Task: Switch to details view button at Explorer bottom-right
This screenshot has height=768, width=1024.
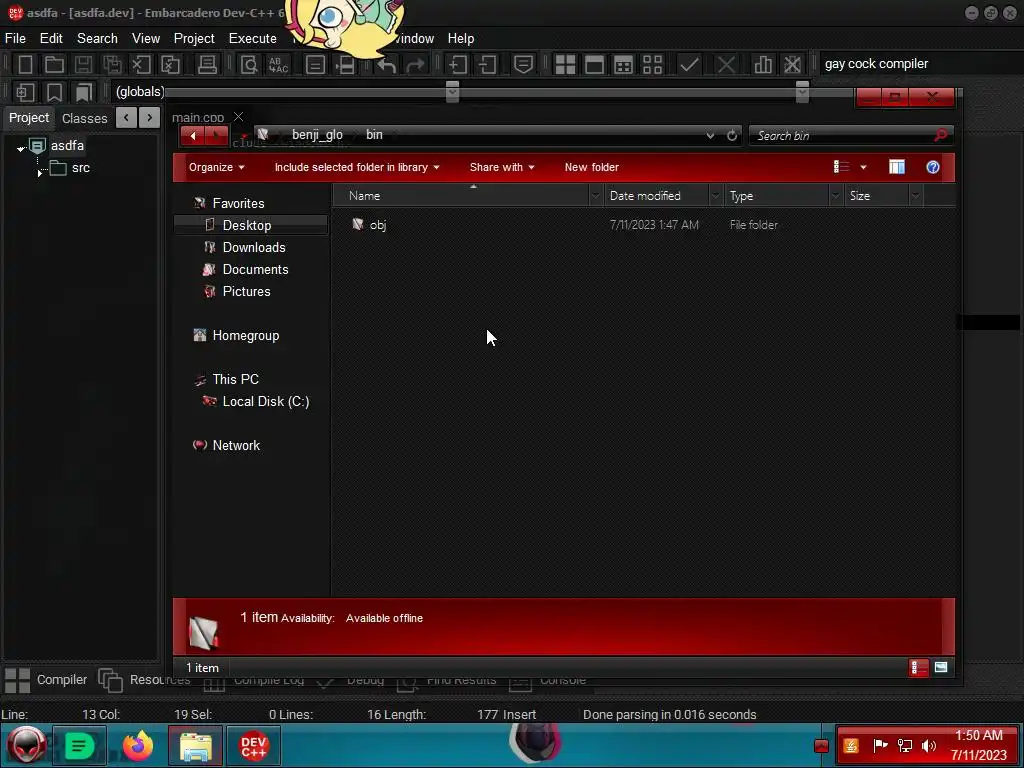Action: point(918,667)
